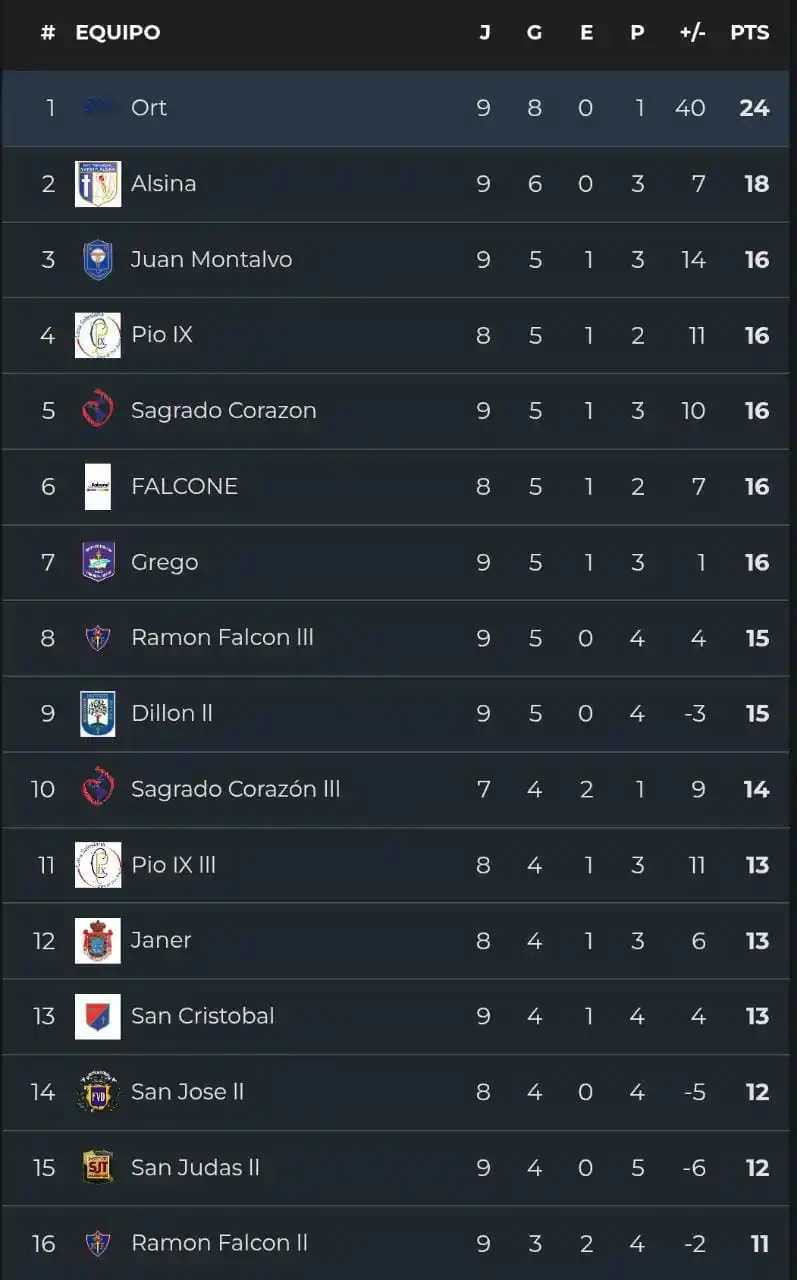Viewport: 797px width, 1280px height.
Task: Sort table by PTS column header
Action: (x=749, y=33)
